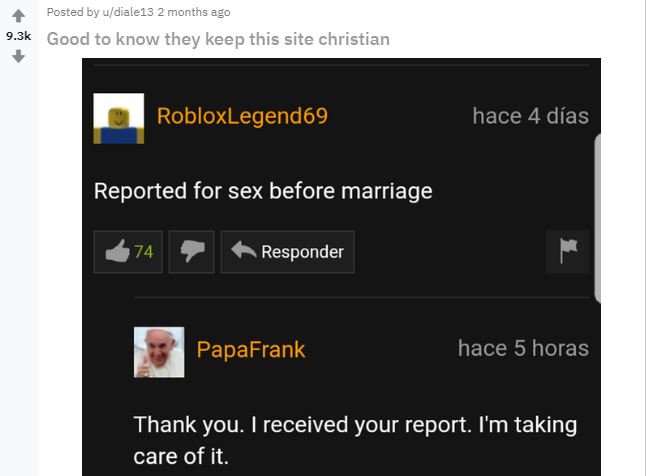Open PapaFrank's profile picture

pos(159,352)
